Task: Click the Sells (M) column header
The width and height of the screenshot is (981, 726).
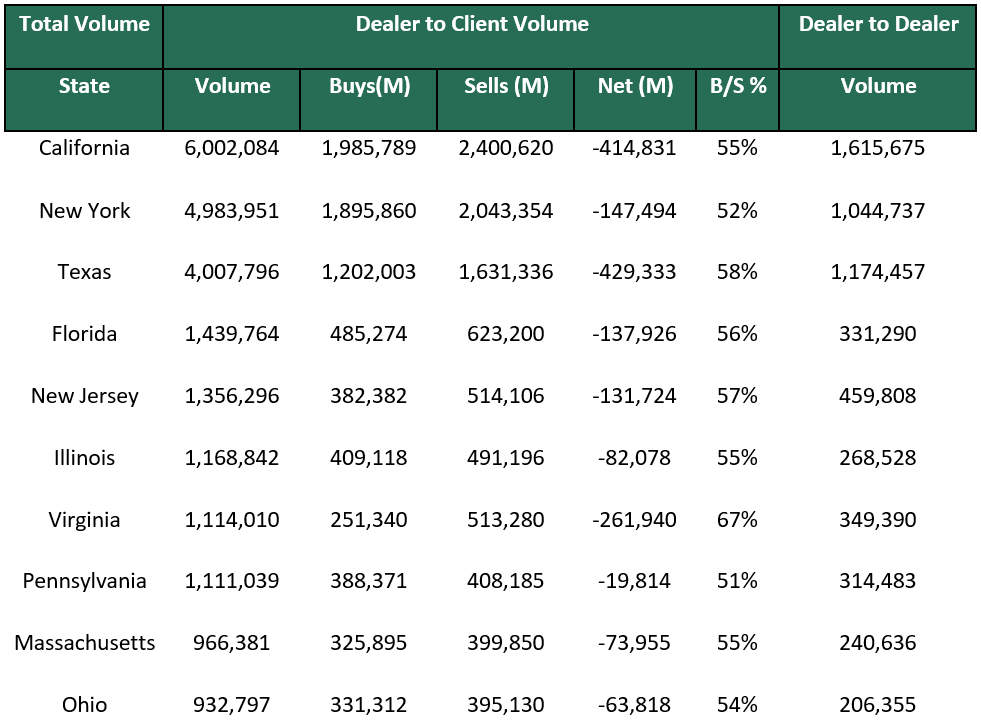Action: pos(504,86)
